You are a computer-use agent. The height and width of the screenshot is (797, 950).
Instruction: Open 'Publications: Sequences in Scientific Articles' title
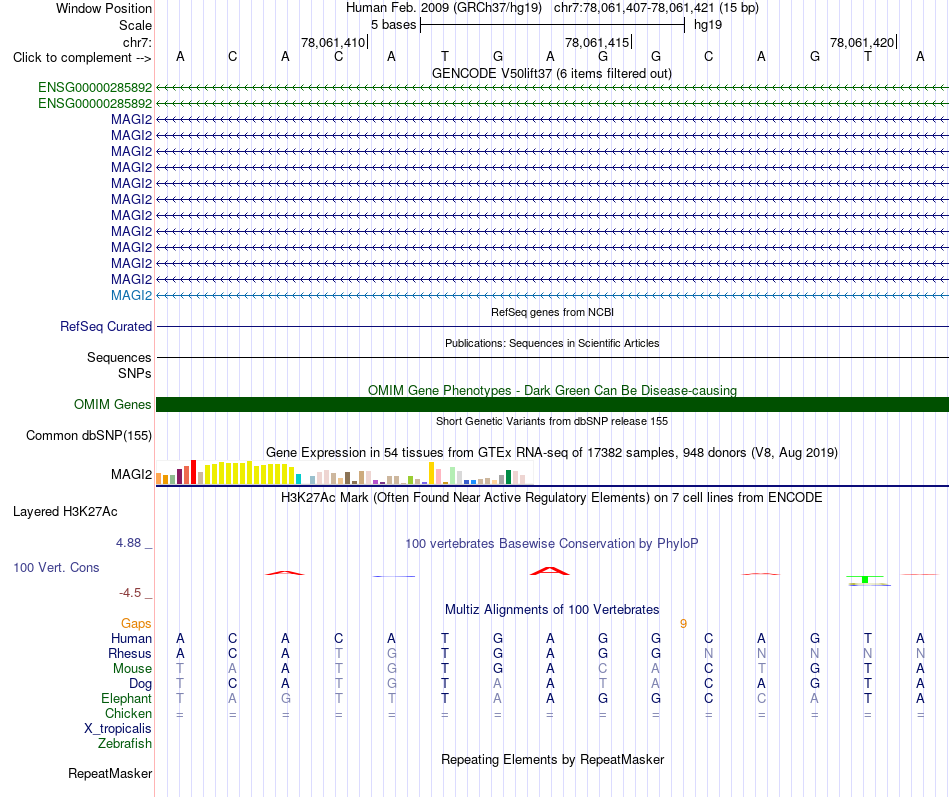pos(552,343)
